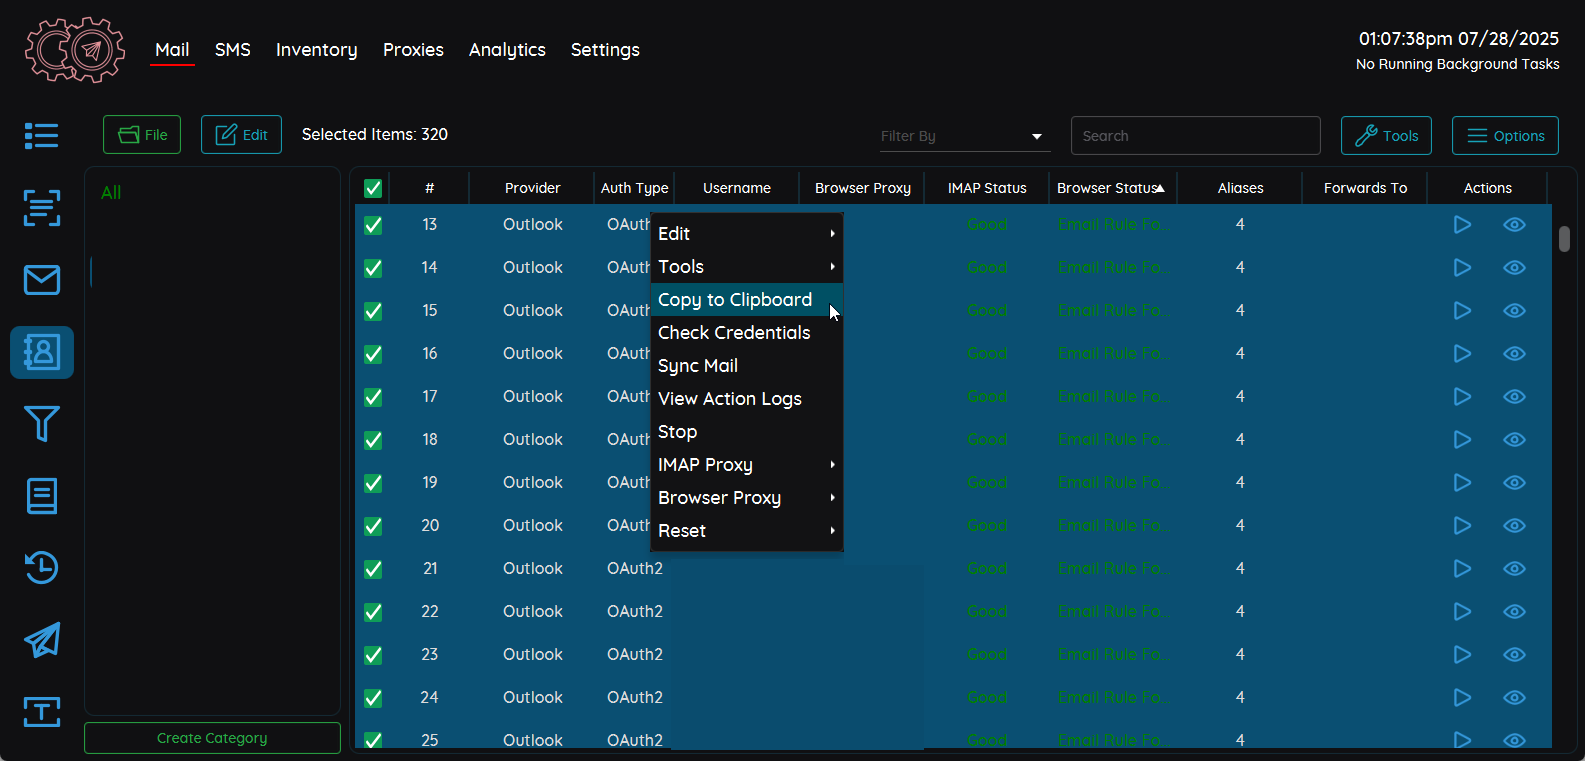This screenshot has height=761, width=1585.
Task: Uncheck the checkbox for row 14
Action: 373,268
